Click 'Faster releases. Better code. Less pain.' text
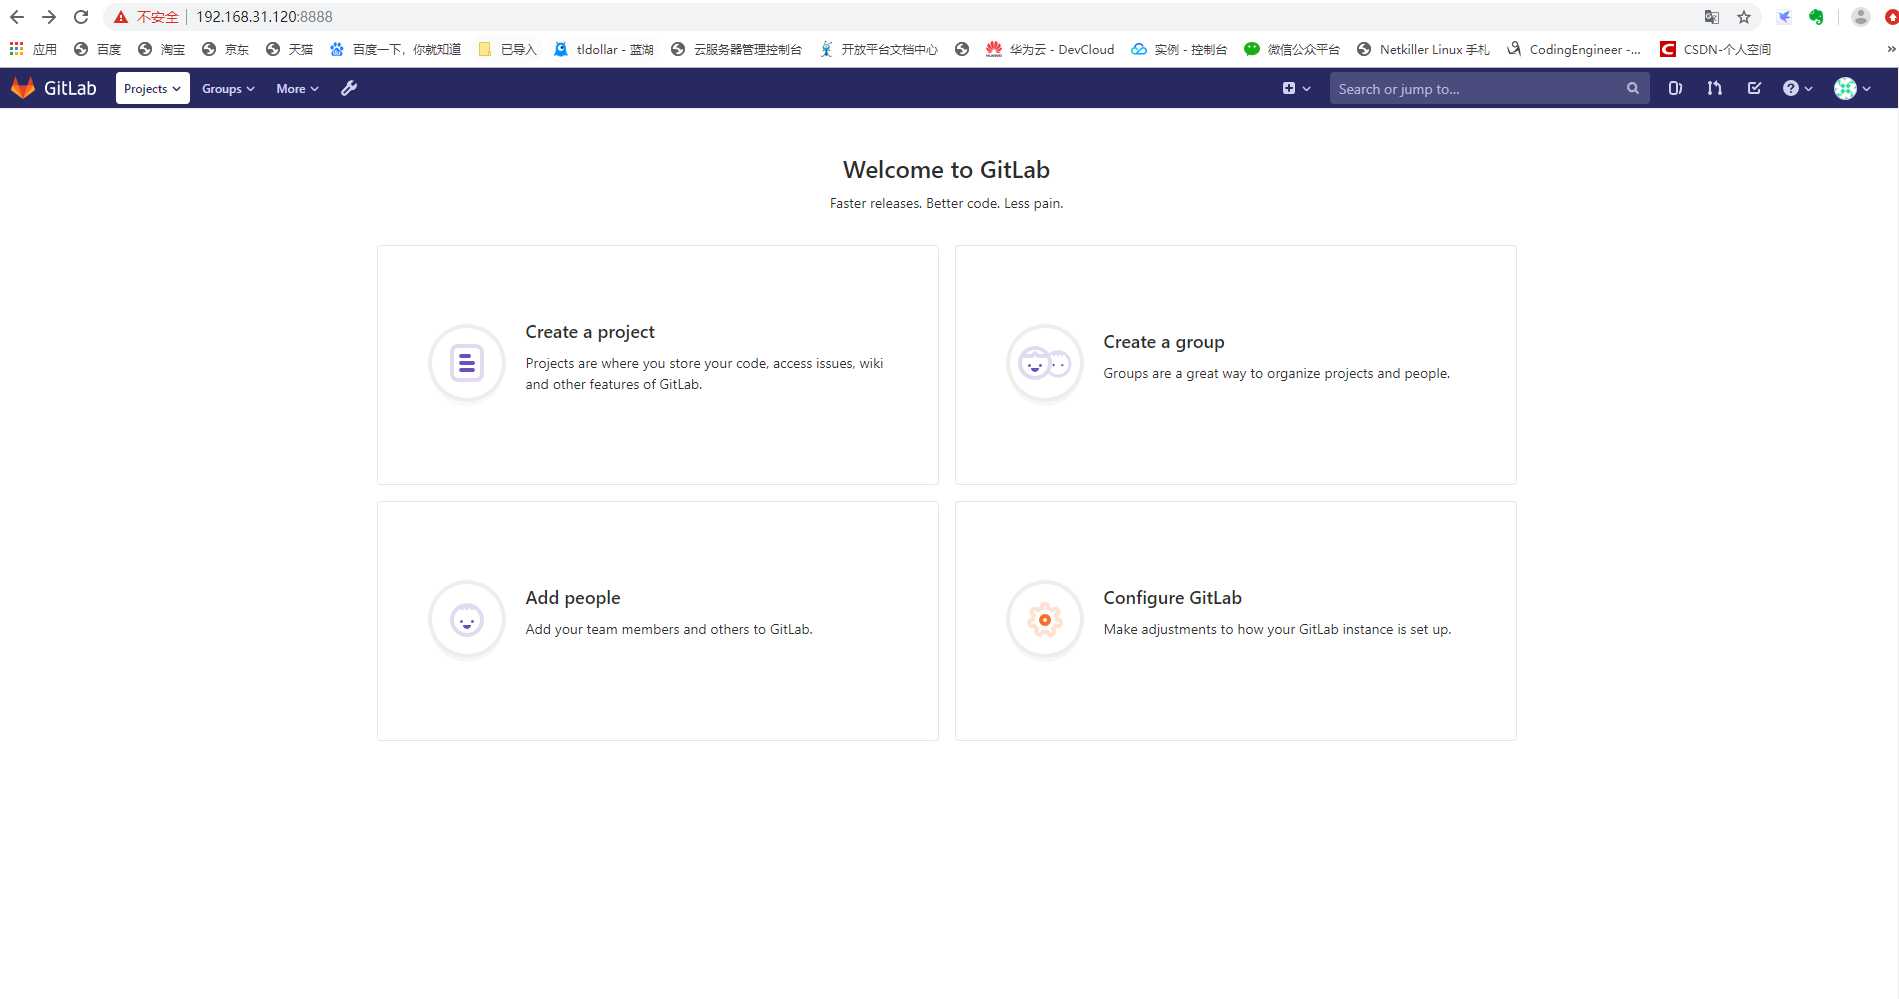 click(x=946, y=203)
